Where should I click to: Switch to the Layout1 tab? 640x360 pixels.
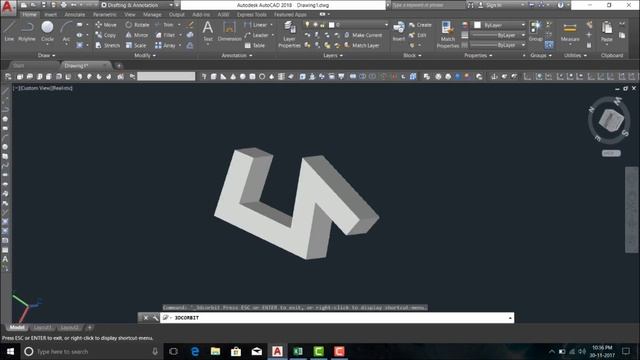point(42,327)
